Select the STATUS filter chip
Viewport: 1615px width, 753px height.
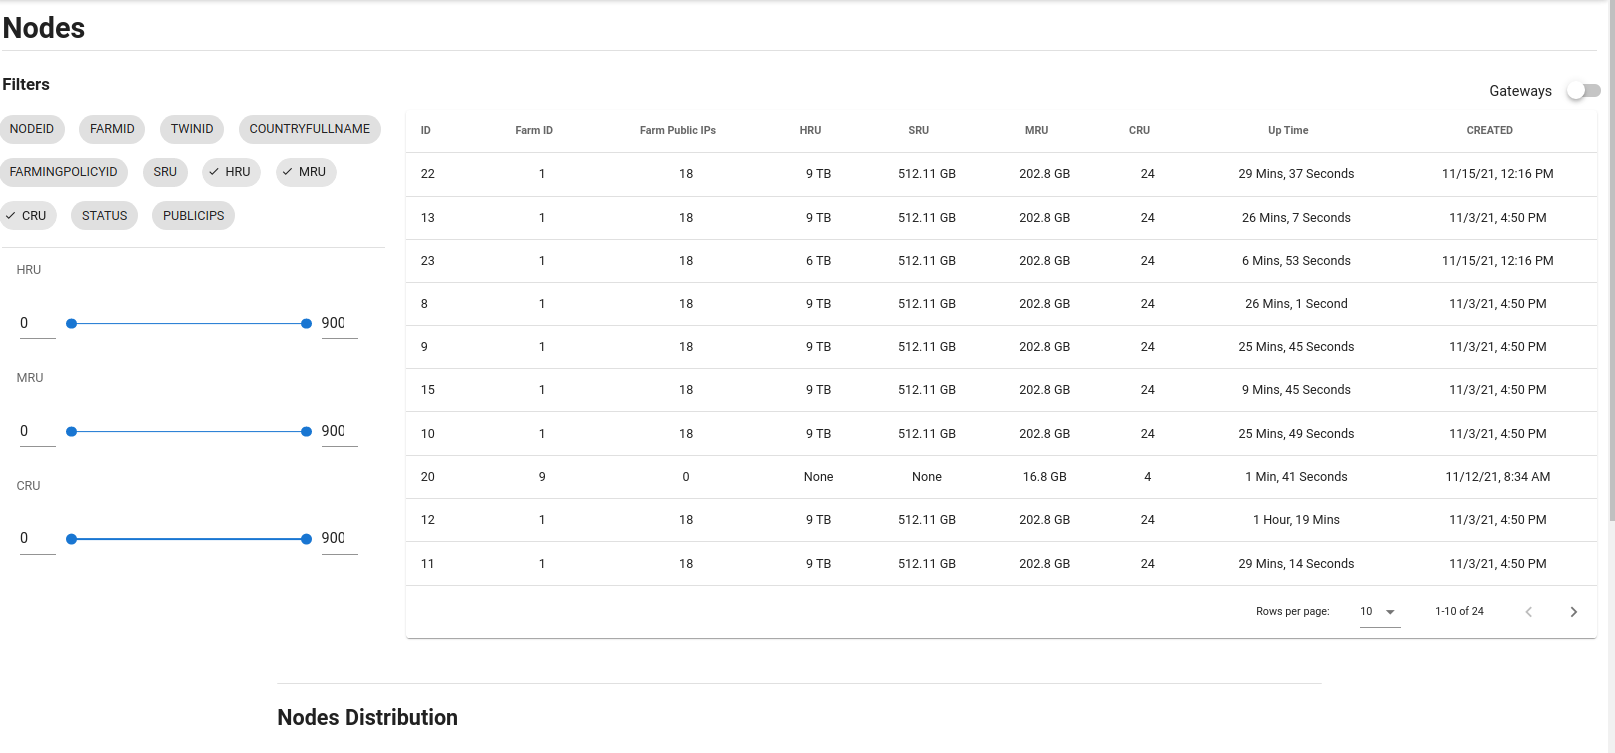(104, 216)
